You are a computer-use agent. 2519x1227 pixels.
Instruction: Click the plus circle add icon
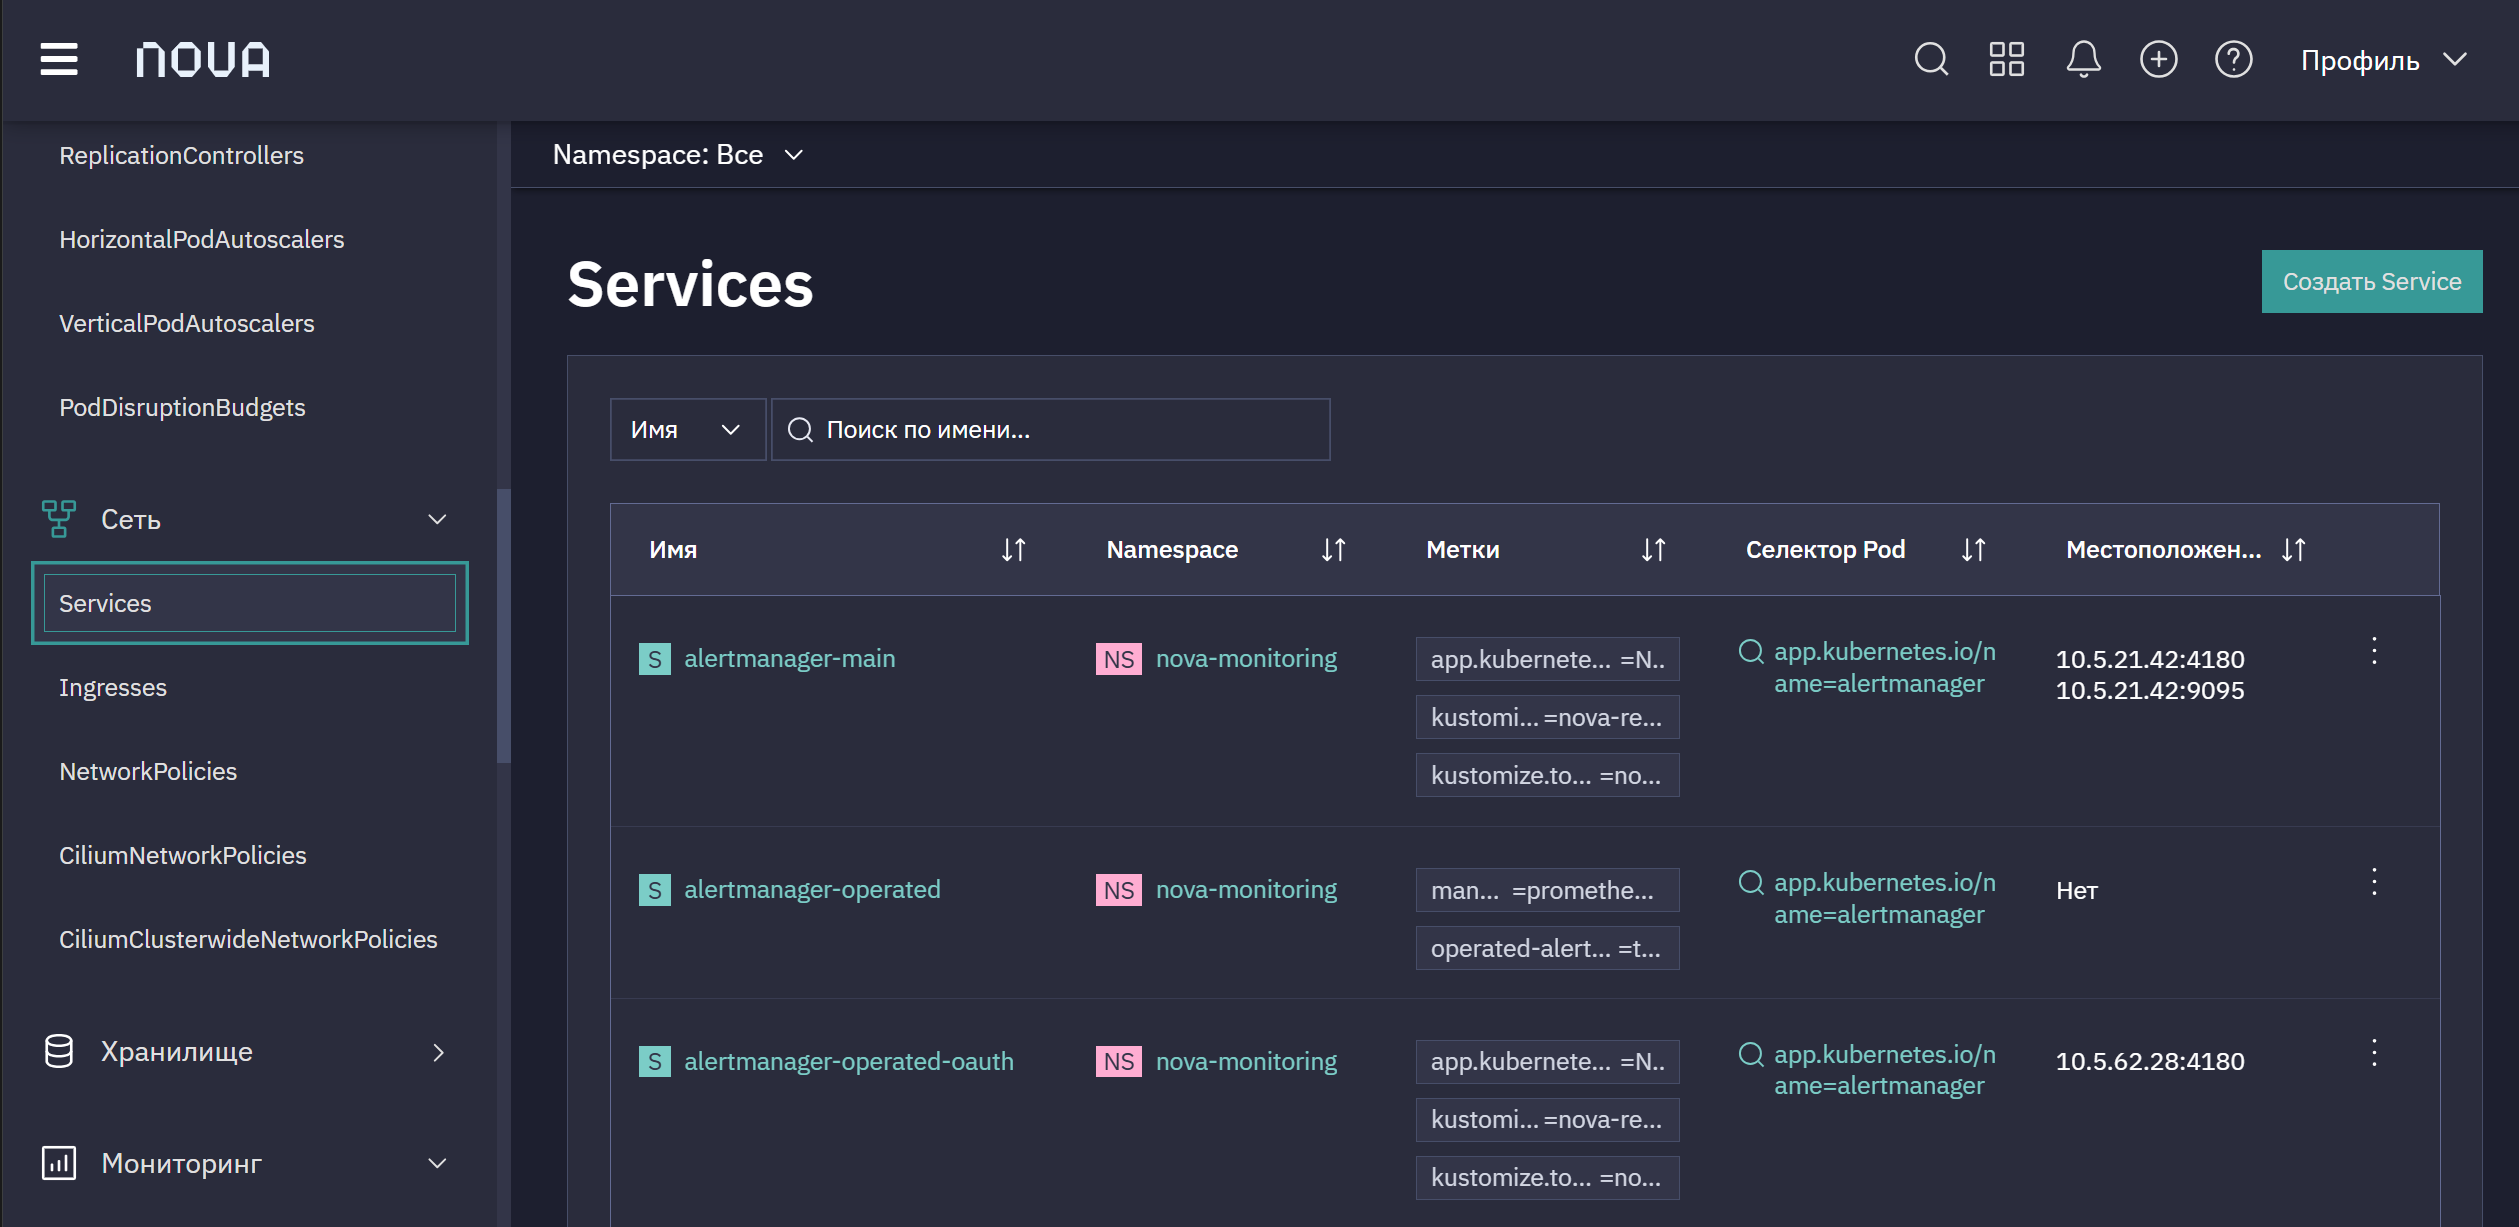coord(2158,60)
